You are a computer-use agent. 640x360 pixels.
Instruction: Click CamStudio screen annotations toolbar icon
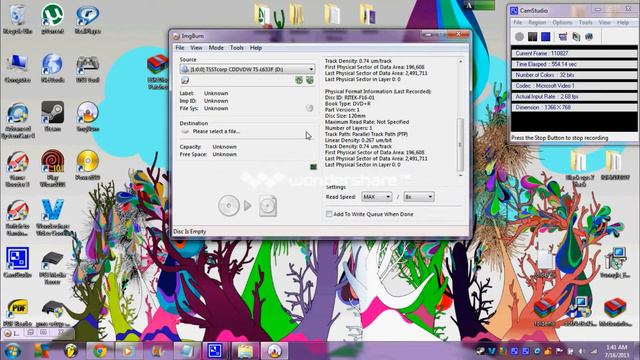tap(576, 37)
